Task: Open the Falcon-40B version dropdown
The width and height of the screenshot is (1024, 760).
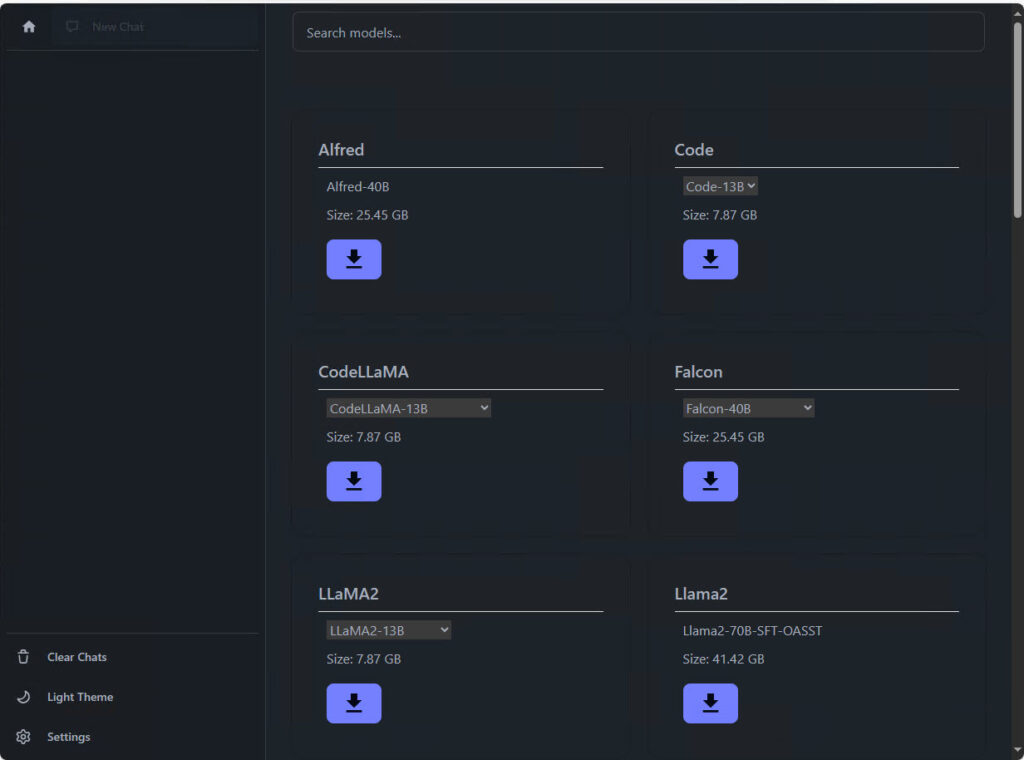Action: pos(748,408)
